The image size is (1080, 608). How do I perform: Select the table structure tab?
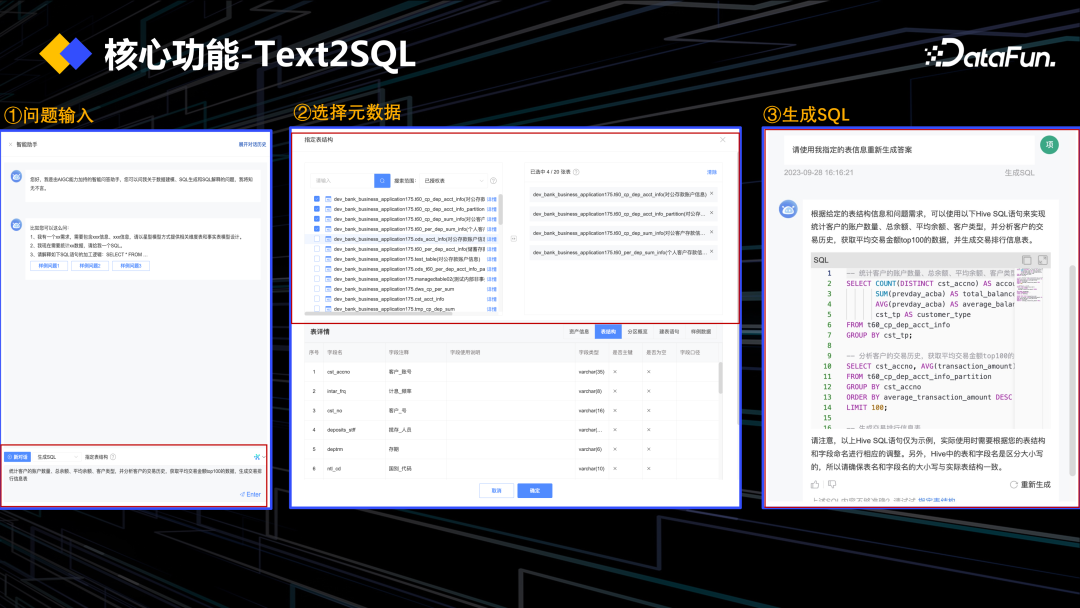(x=608, y=332)
